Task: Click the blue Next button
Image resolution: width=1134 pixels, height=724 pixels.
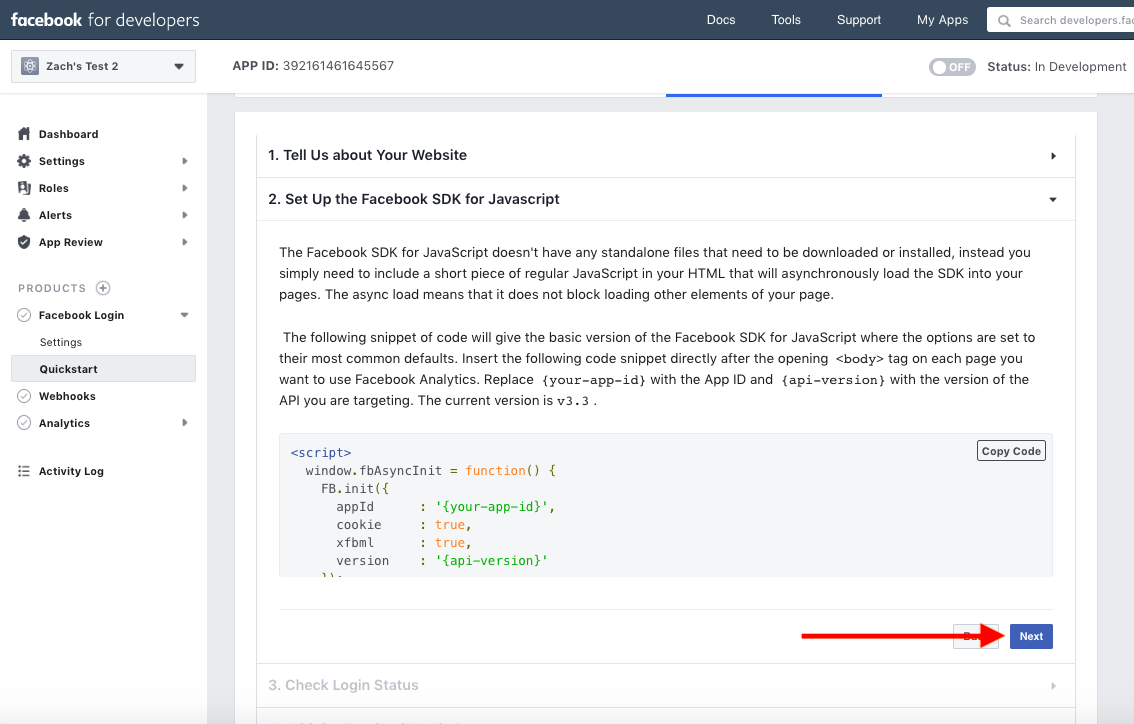Action: coord(1031,636)
